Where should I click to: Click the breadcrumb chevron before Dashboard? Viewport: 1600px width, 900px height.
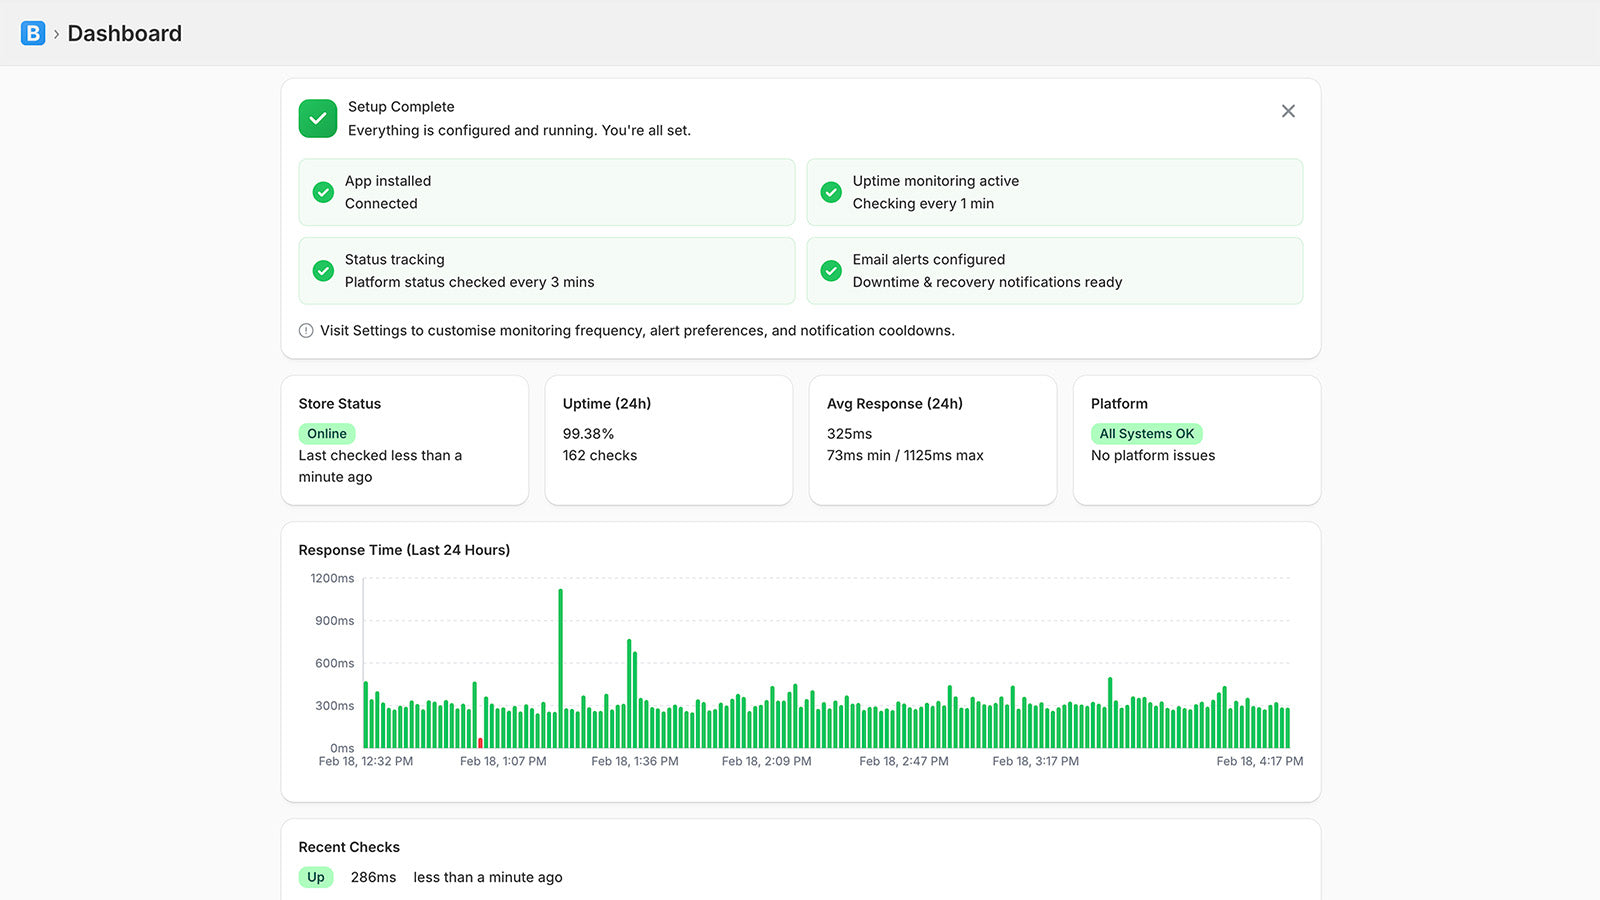(56, 34)
